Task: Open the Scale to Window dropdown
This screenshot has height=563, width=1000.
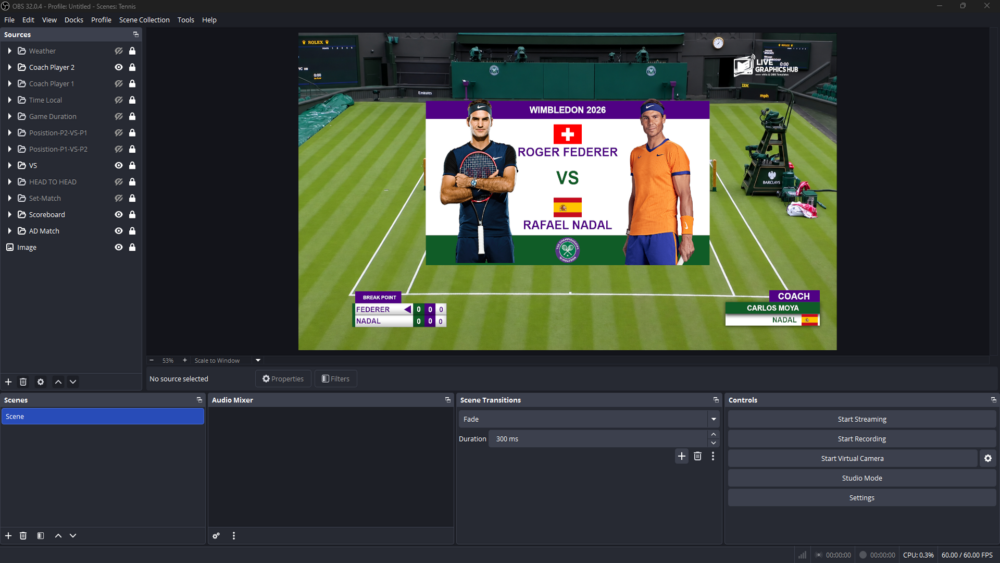Action: 227,360
